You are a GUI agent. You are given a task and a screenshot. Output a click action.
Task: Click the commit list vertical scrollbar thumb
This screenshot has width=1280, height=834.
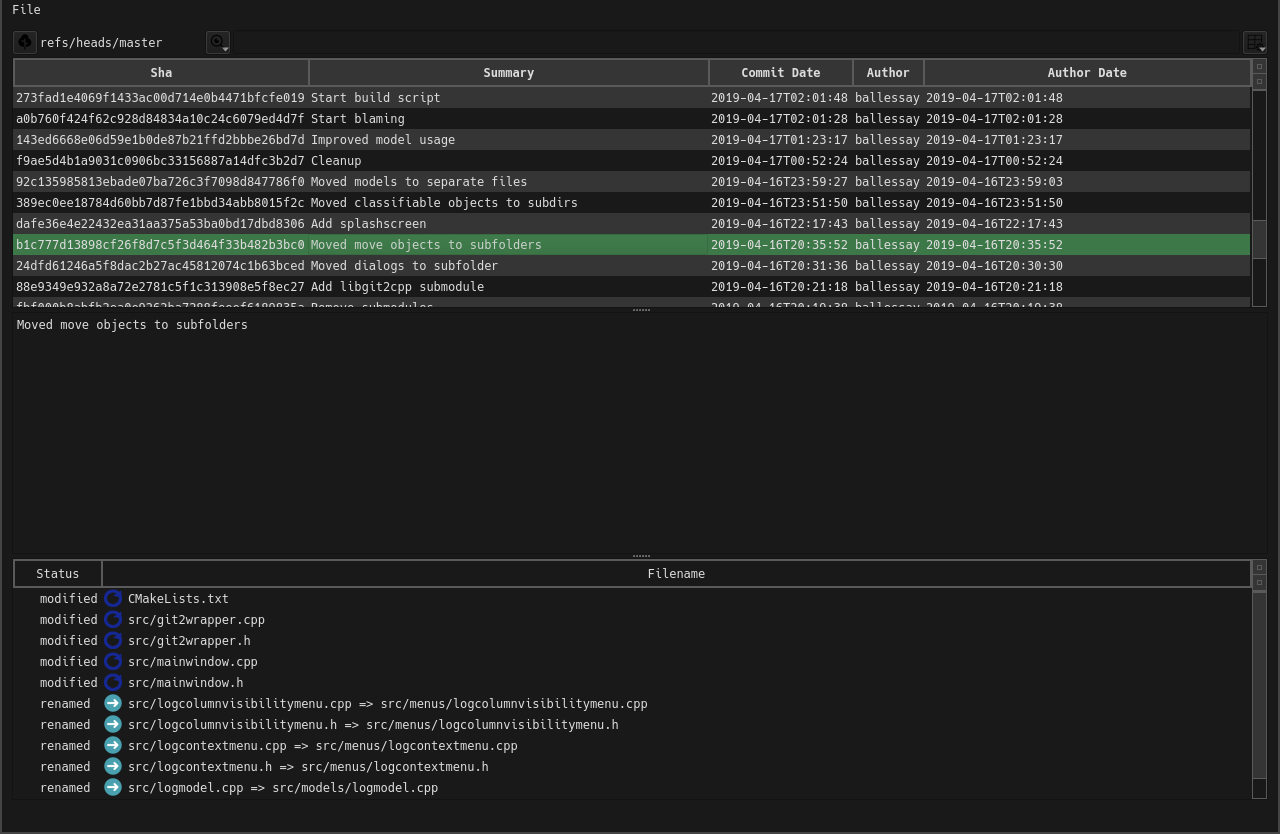tap(1259, 239)
